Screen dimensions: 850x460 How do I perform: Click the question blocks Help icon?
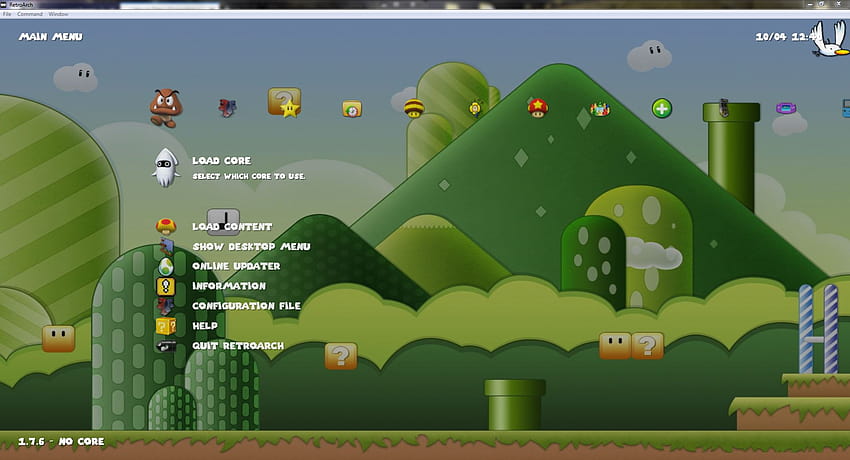(x=166, y=326)
